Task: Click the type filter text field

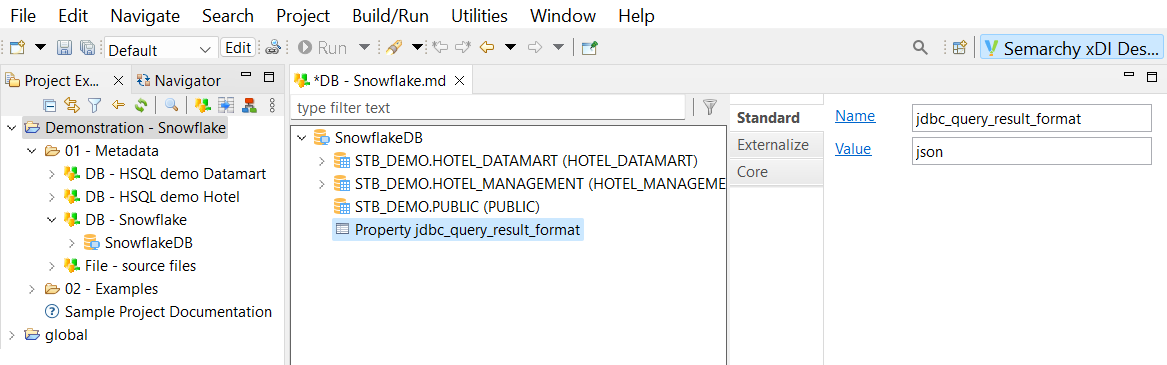Action: click(487, 108)
